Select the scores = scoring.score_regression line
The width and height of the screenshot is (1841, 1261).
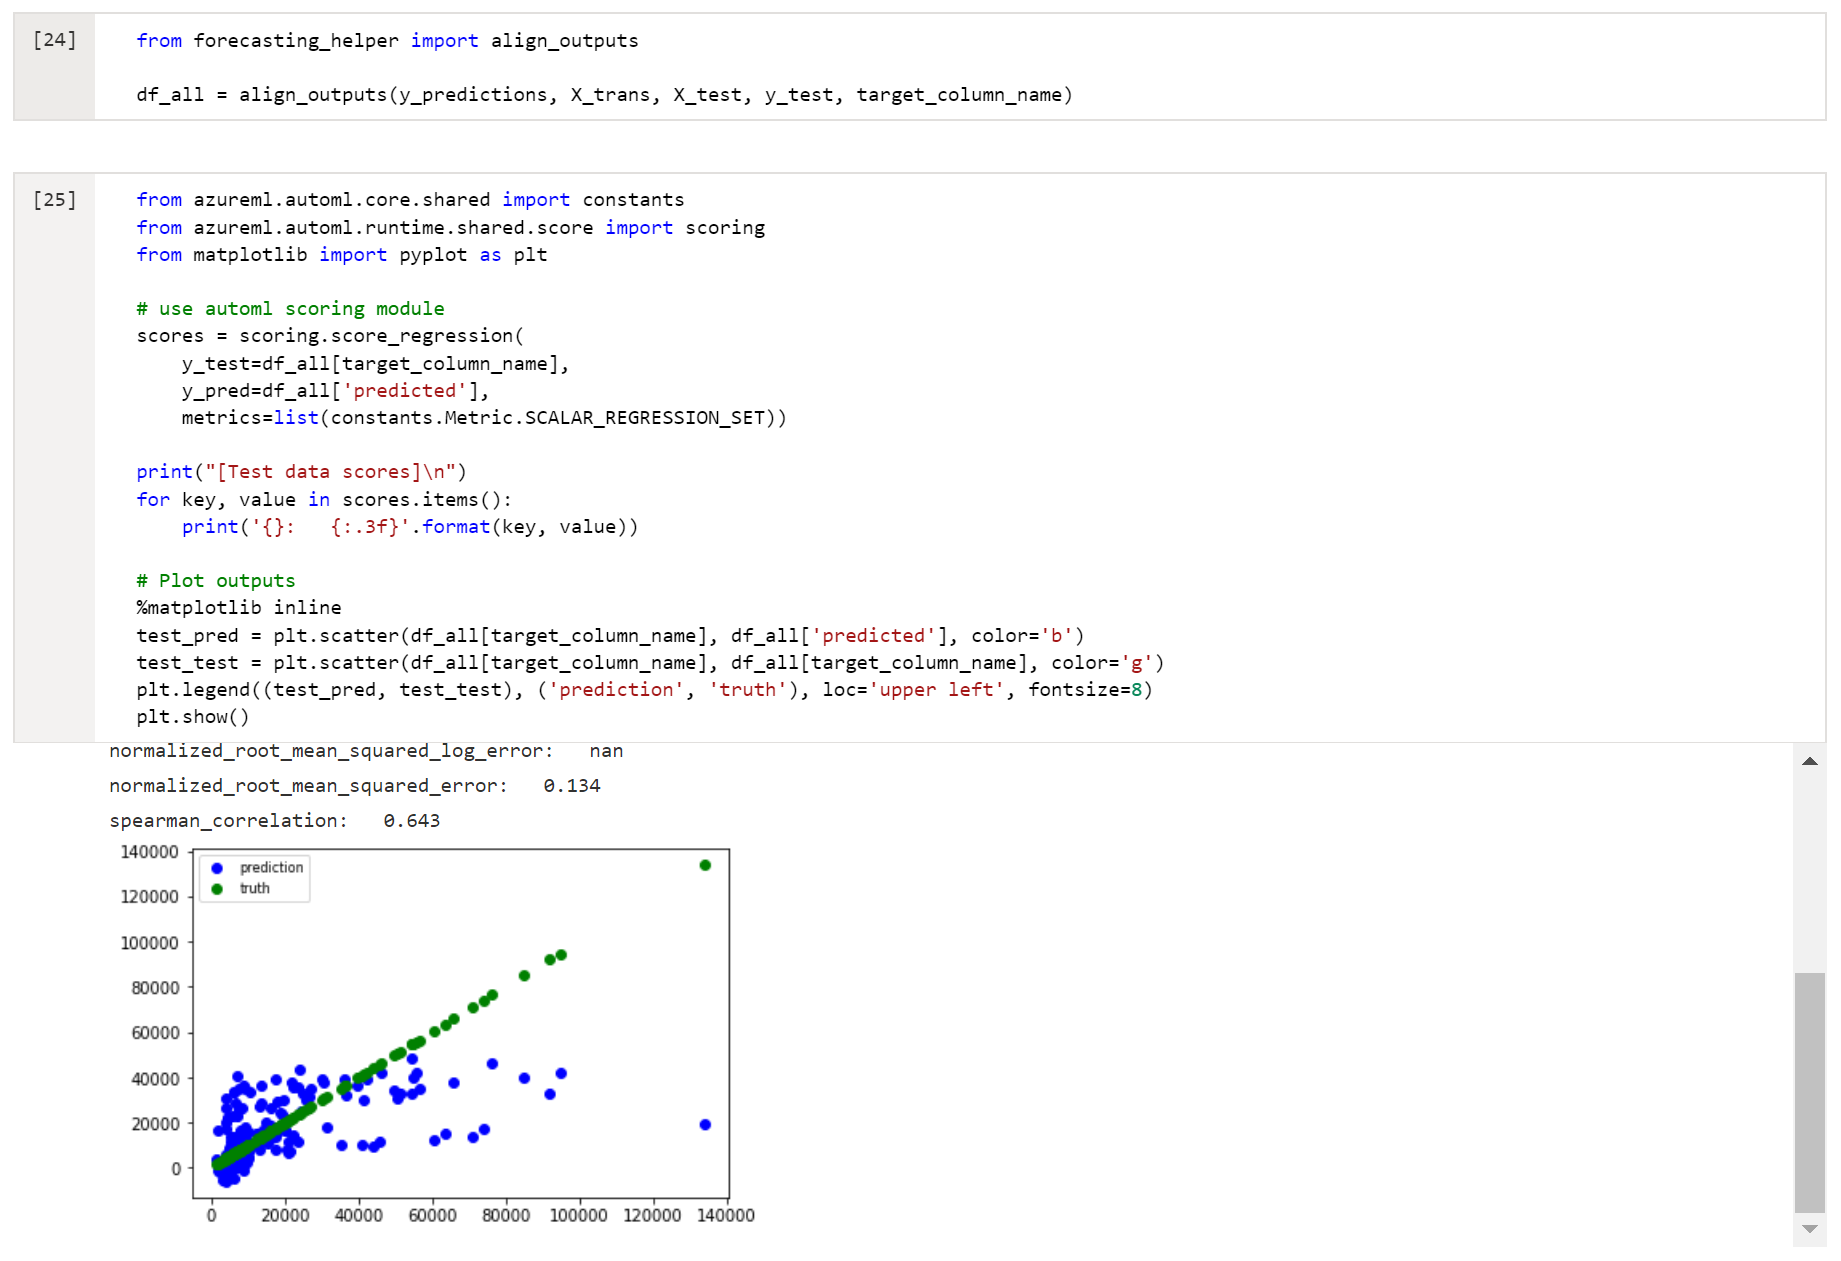[328, 335]
